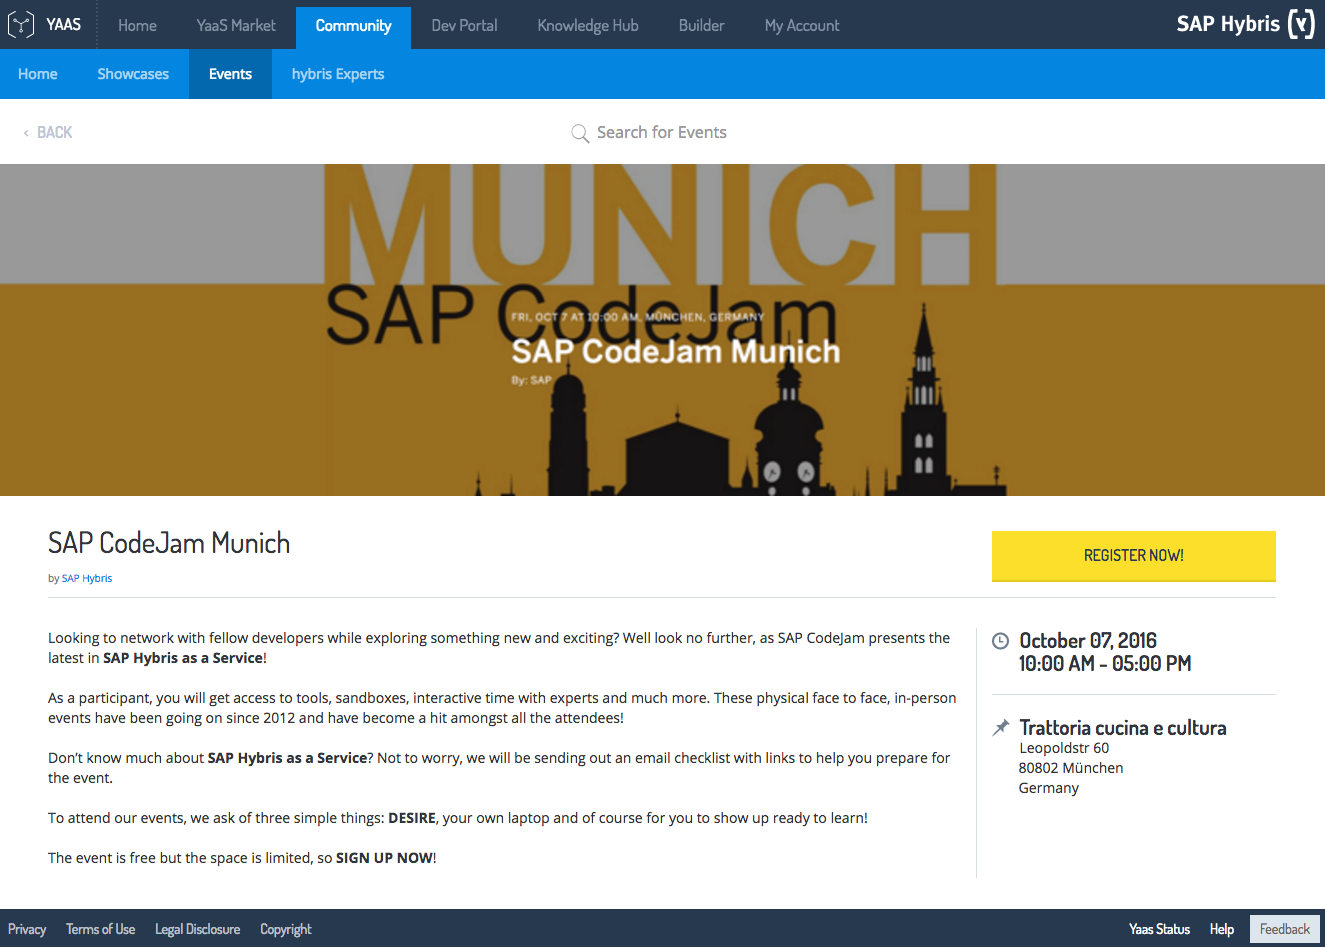The image size is (1325, 947).
Task: Open the Home item in top navigation
Action: click(x=137, y=25)
